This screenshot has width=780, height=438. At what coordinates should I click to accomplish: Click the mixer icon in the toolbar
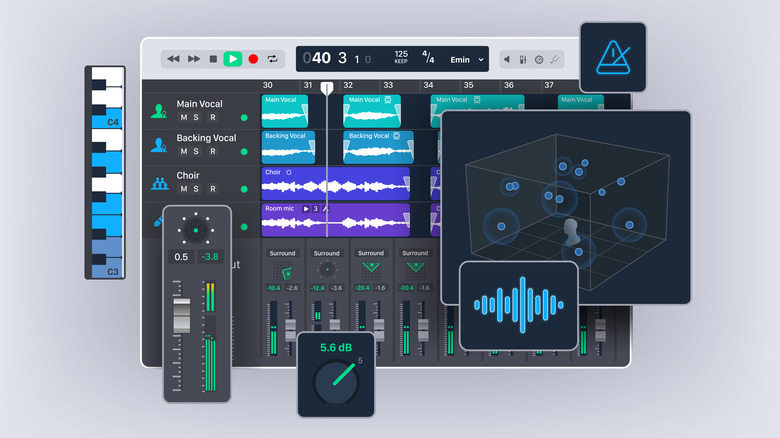click(x=522, y=60)
